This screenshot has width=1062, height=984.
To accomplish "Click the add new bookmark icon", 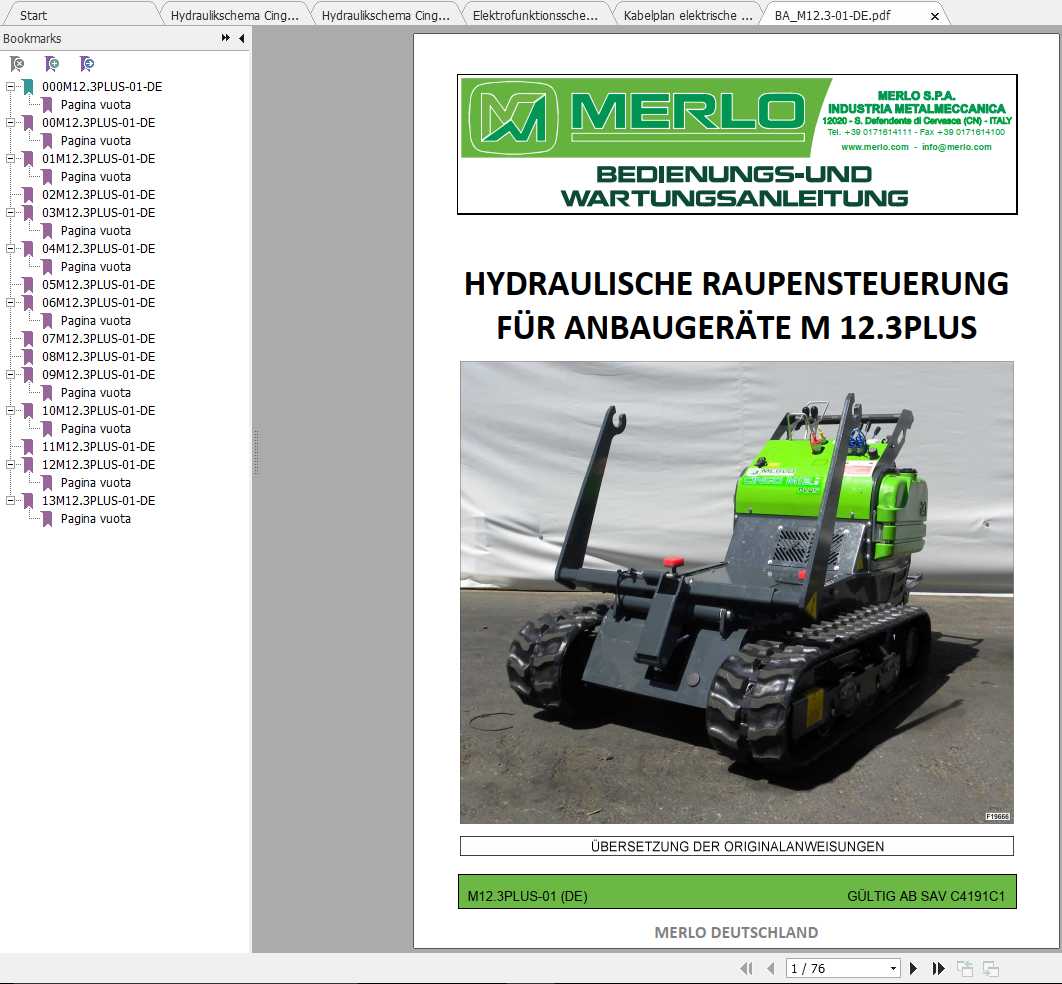I will coord(52,63).
